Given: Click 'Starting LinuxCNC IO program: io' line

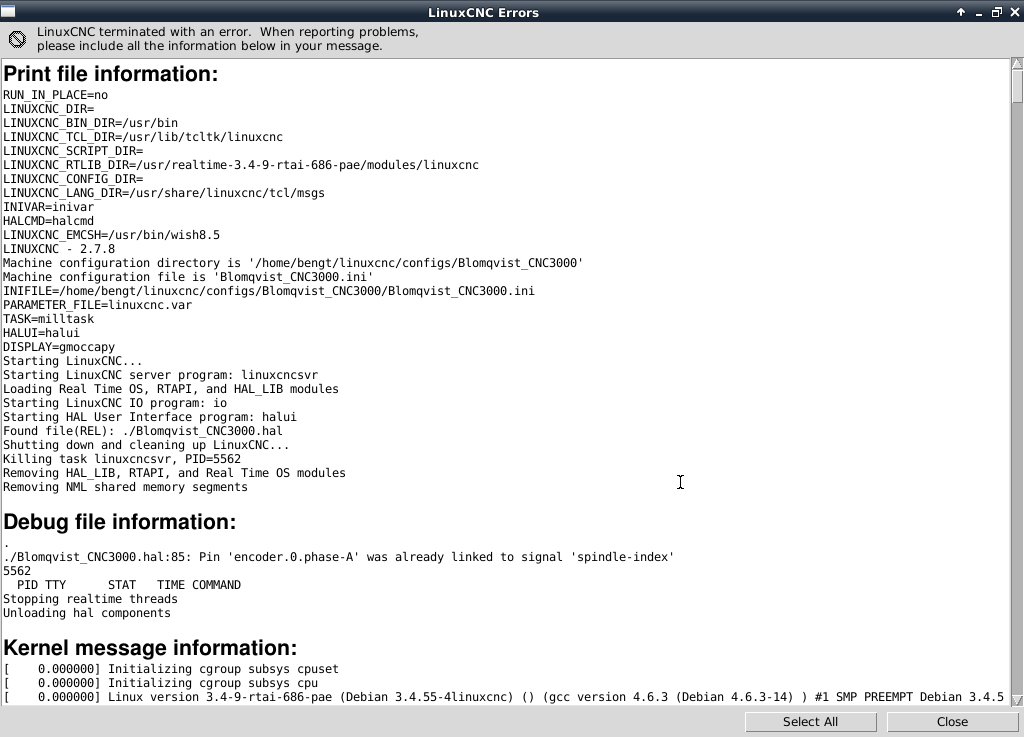Looking at the screenshot, I should [115, 403].
